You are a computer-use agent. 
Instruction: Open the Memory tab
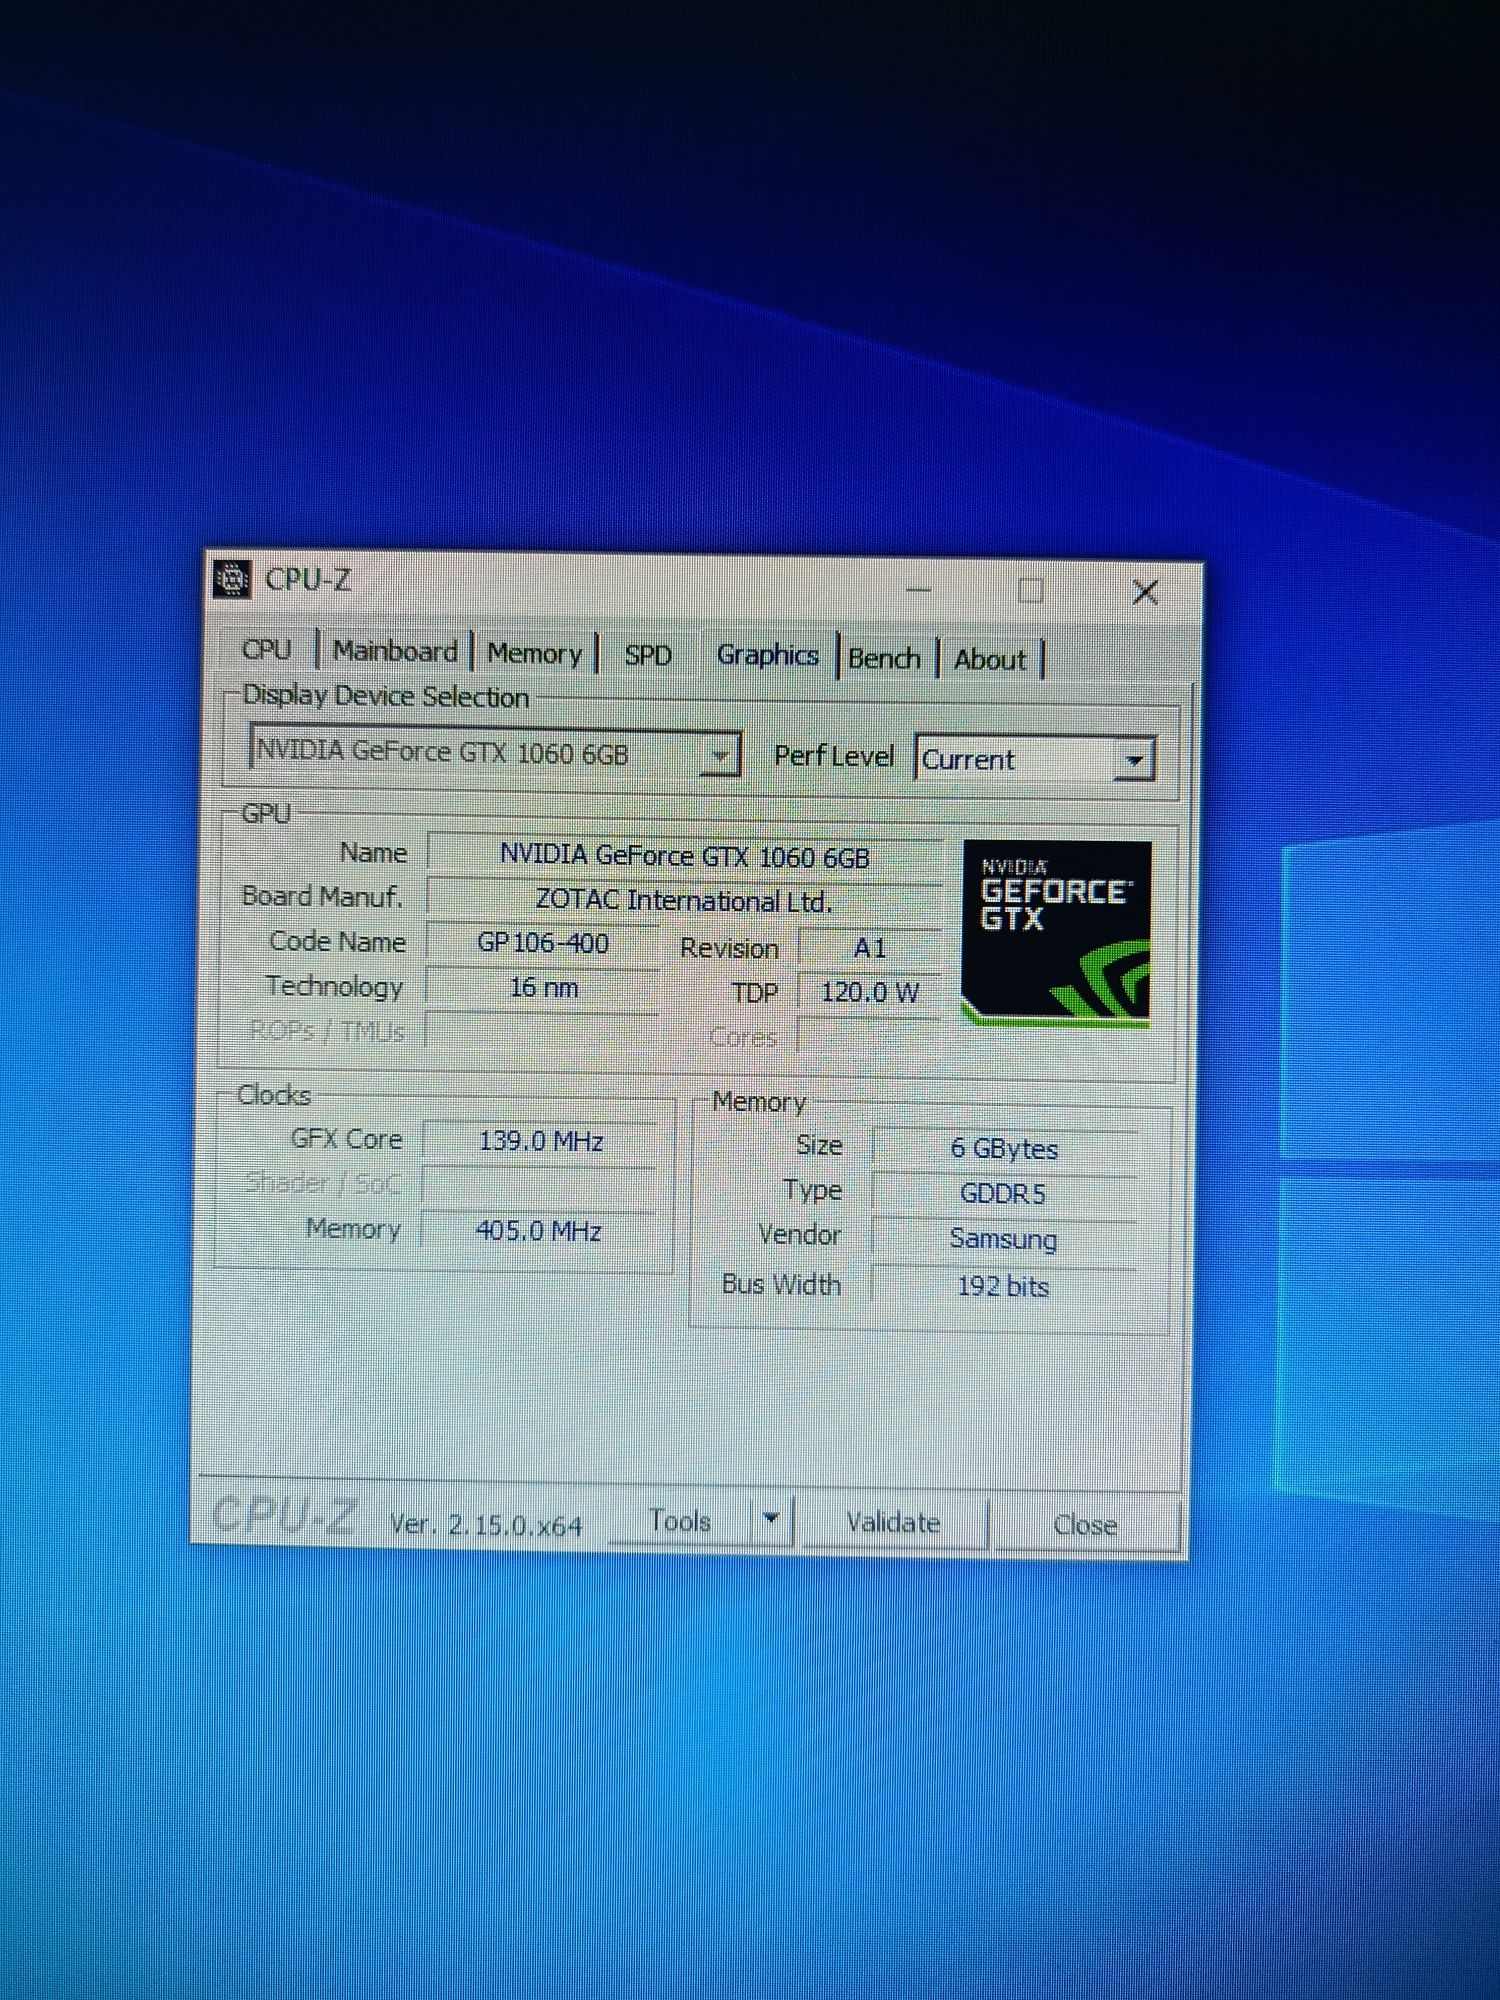click(x=534, y=653)
